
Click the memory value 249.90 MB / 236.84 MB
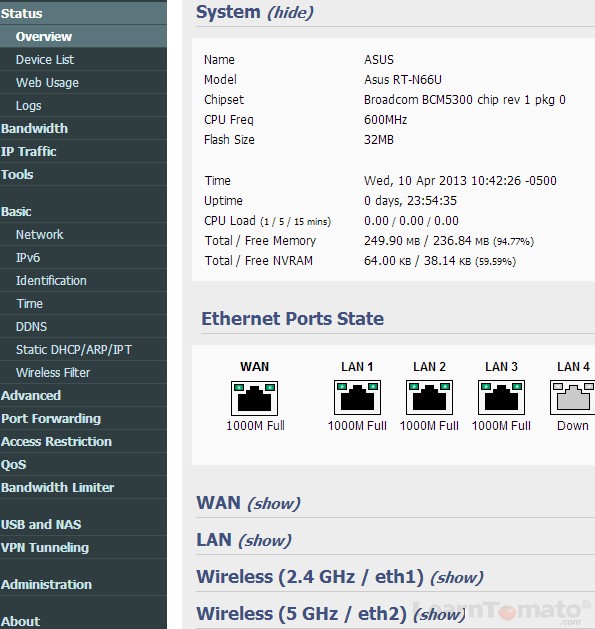449,241
